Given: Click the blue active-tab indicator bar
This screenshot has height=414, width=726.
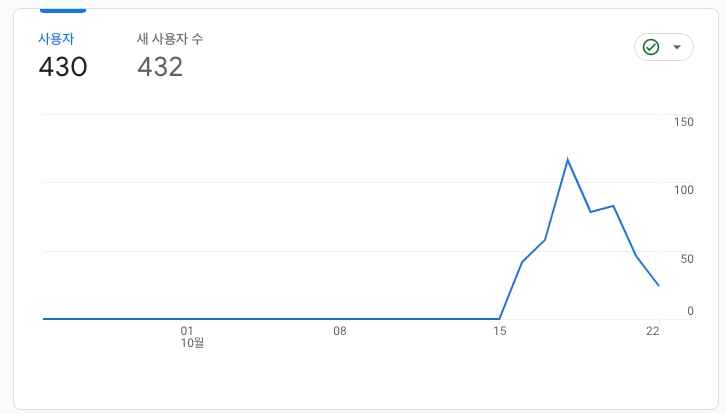Looking at the screenshot, I should click(63, 11).
